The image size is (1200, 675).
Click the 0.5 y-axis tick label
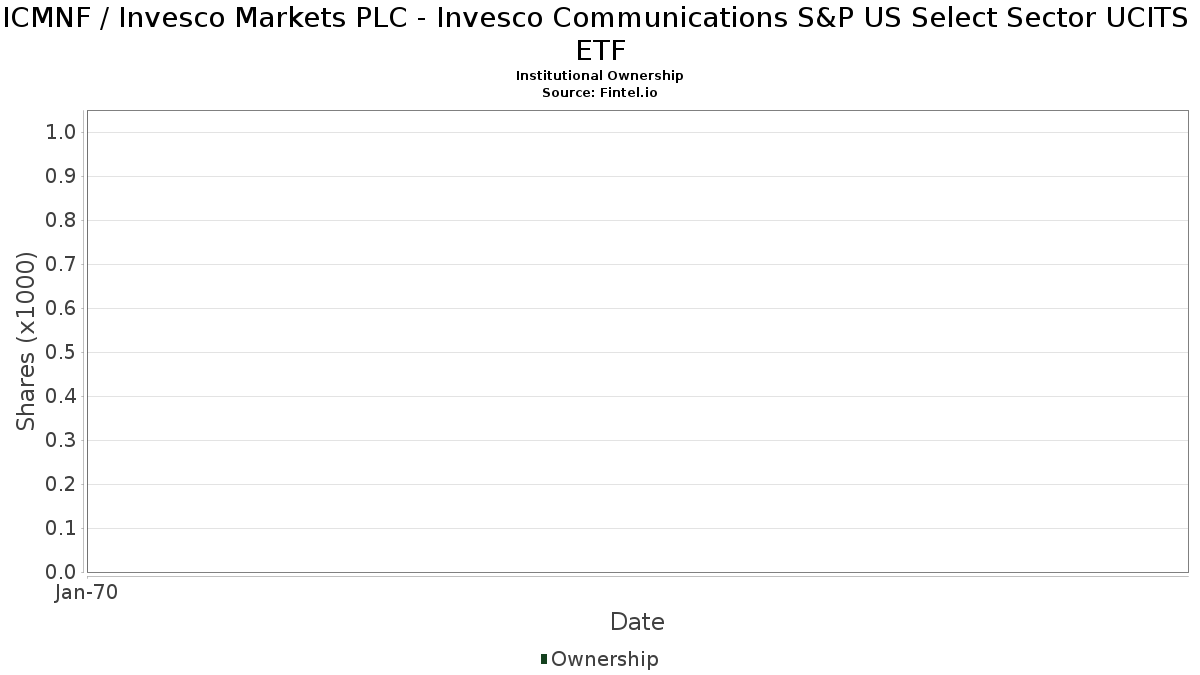(x=62, y=353)
